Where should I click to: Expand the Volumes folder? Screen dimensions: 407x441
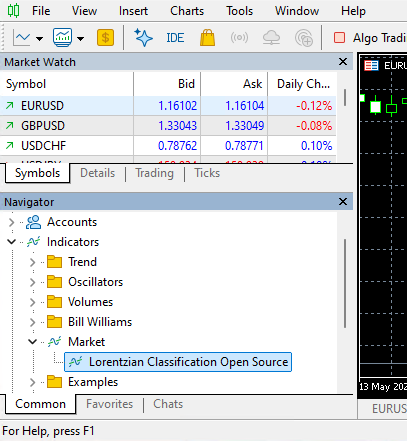(x=32, y=302)
